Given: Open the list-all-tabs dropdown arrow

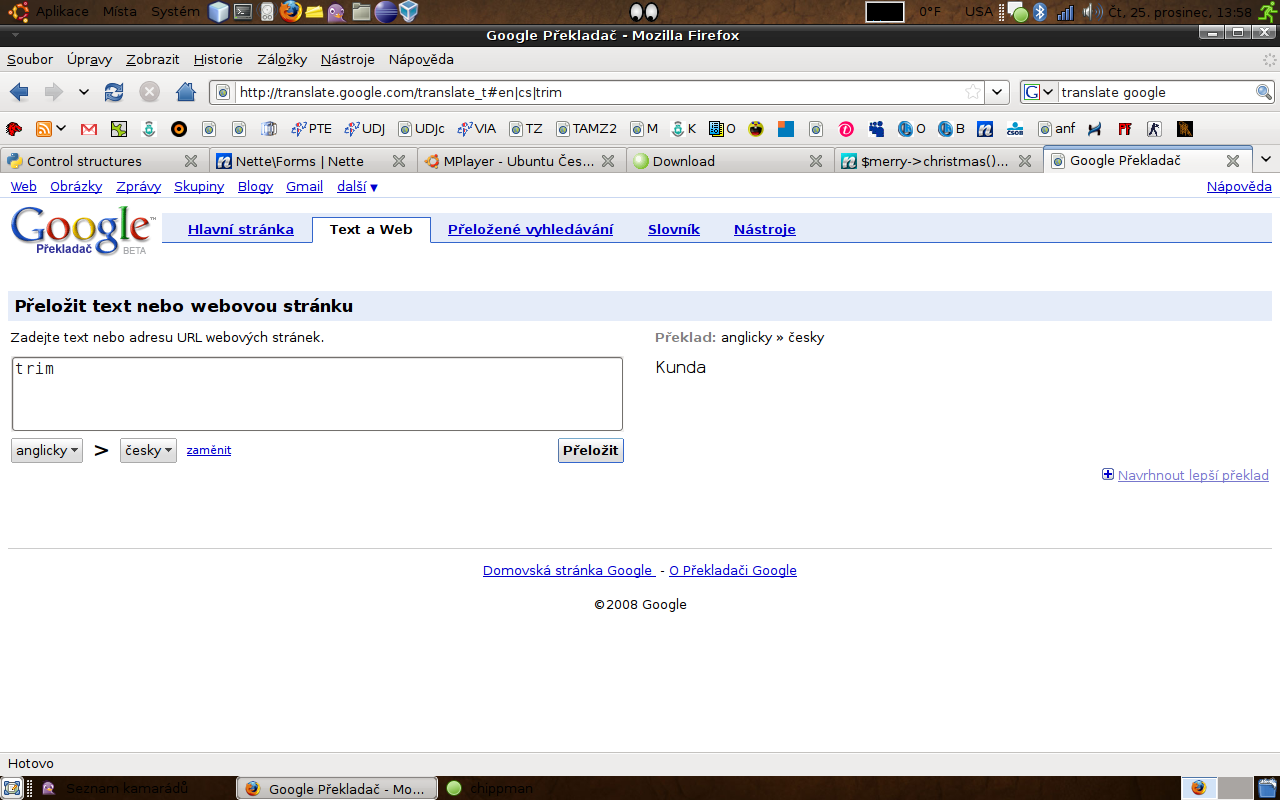Looking at the screenshot, I should tap(1266, 160).
